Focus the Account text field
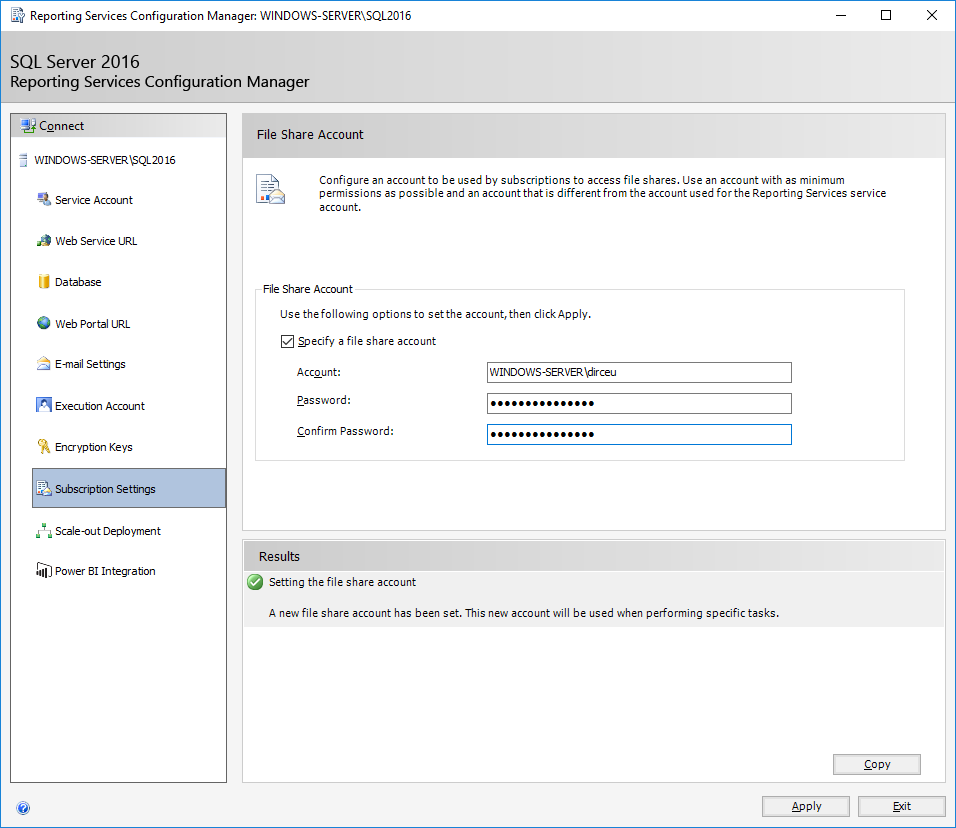The width and height of the screenshot is (956, 828). coord(639,373)
